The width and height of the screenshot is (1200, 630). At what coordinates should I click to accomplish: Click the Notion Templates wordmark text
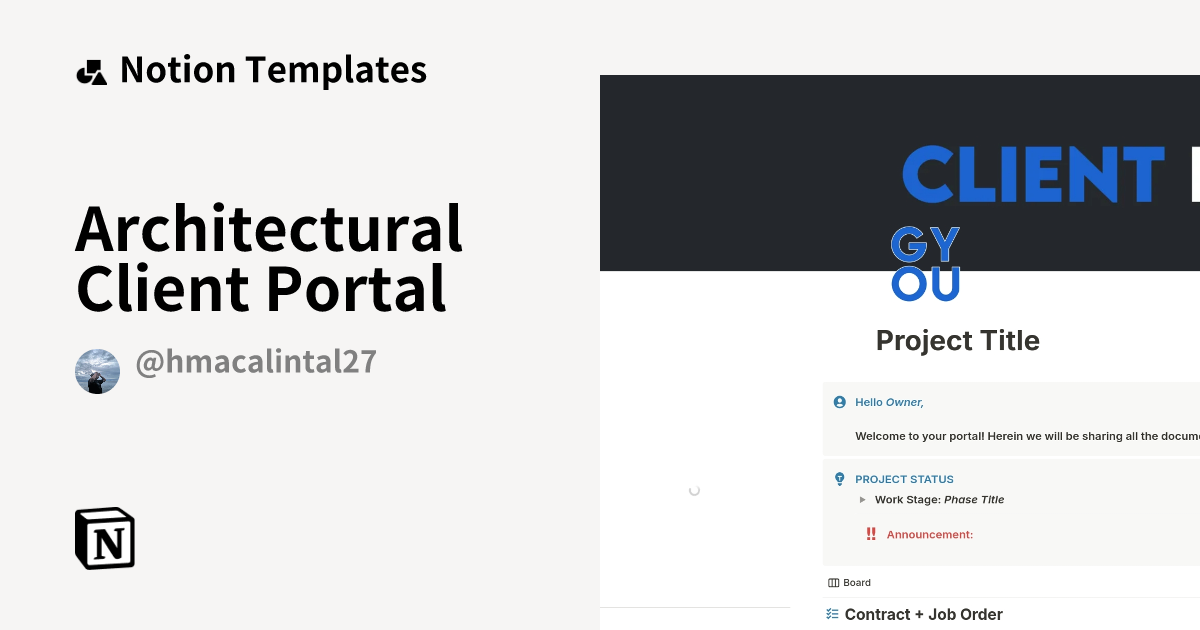(x=273, y=70)
